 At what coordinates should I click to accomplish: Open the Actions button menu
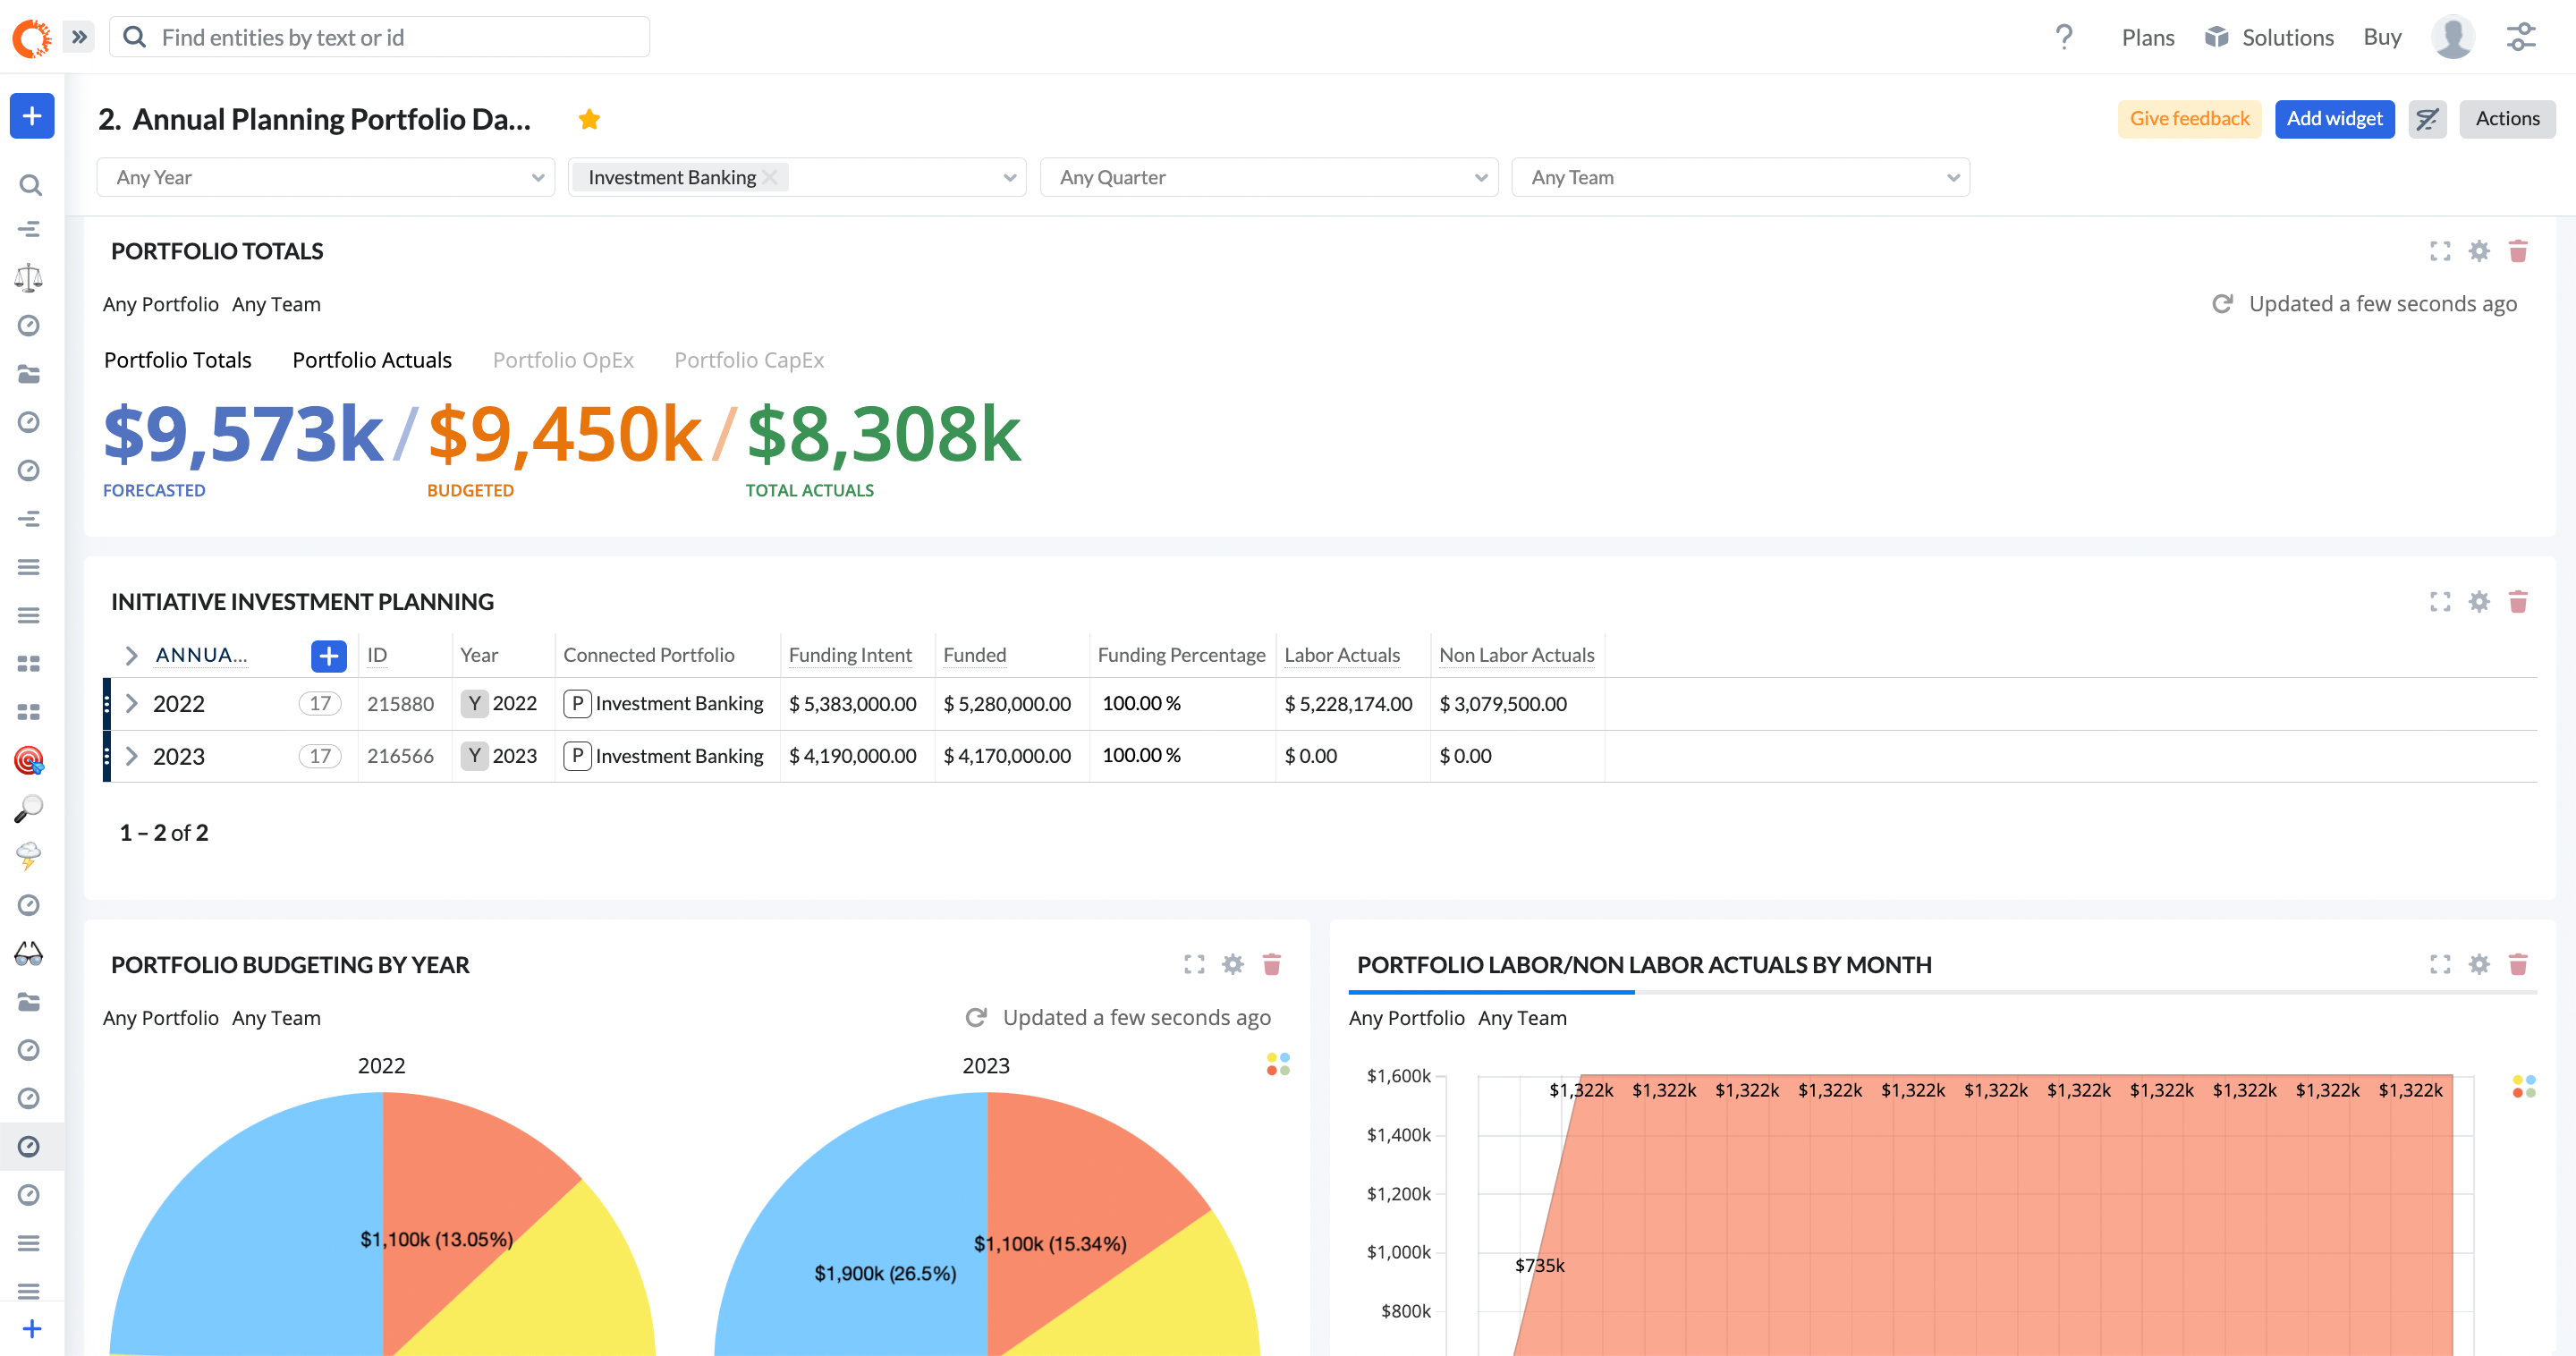click(2507, 119)
